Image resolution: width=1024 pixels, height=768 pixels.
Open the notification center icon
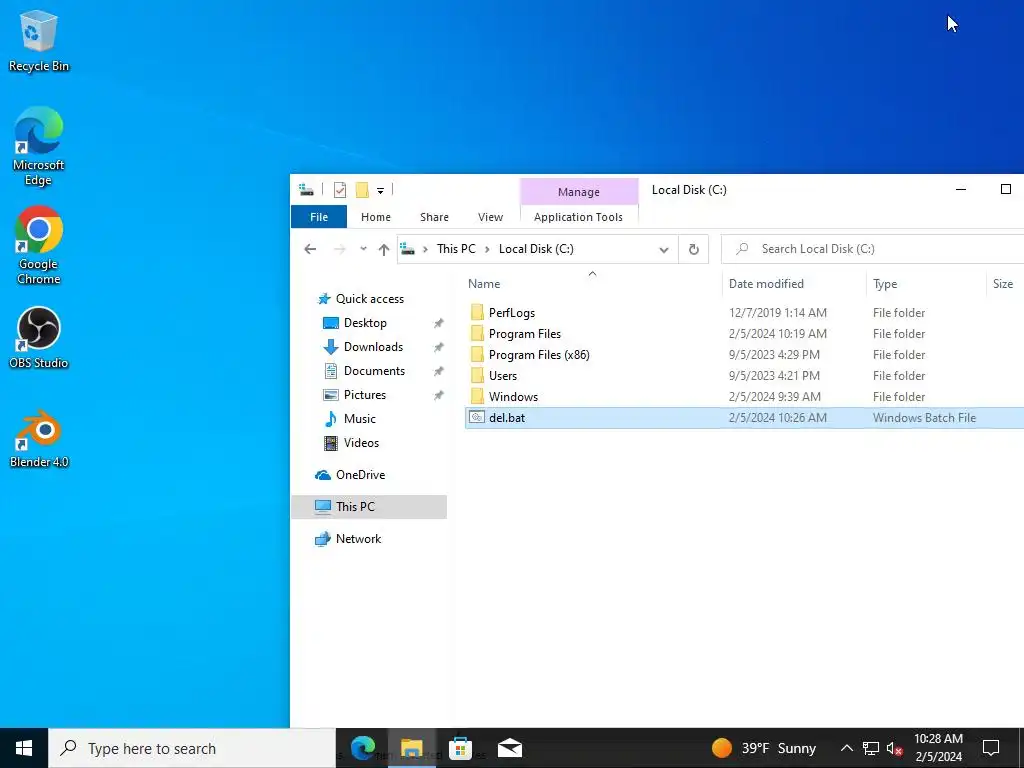[991, 748]
